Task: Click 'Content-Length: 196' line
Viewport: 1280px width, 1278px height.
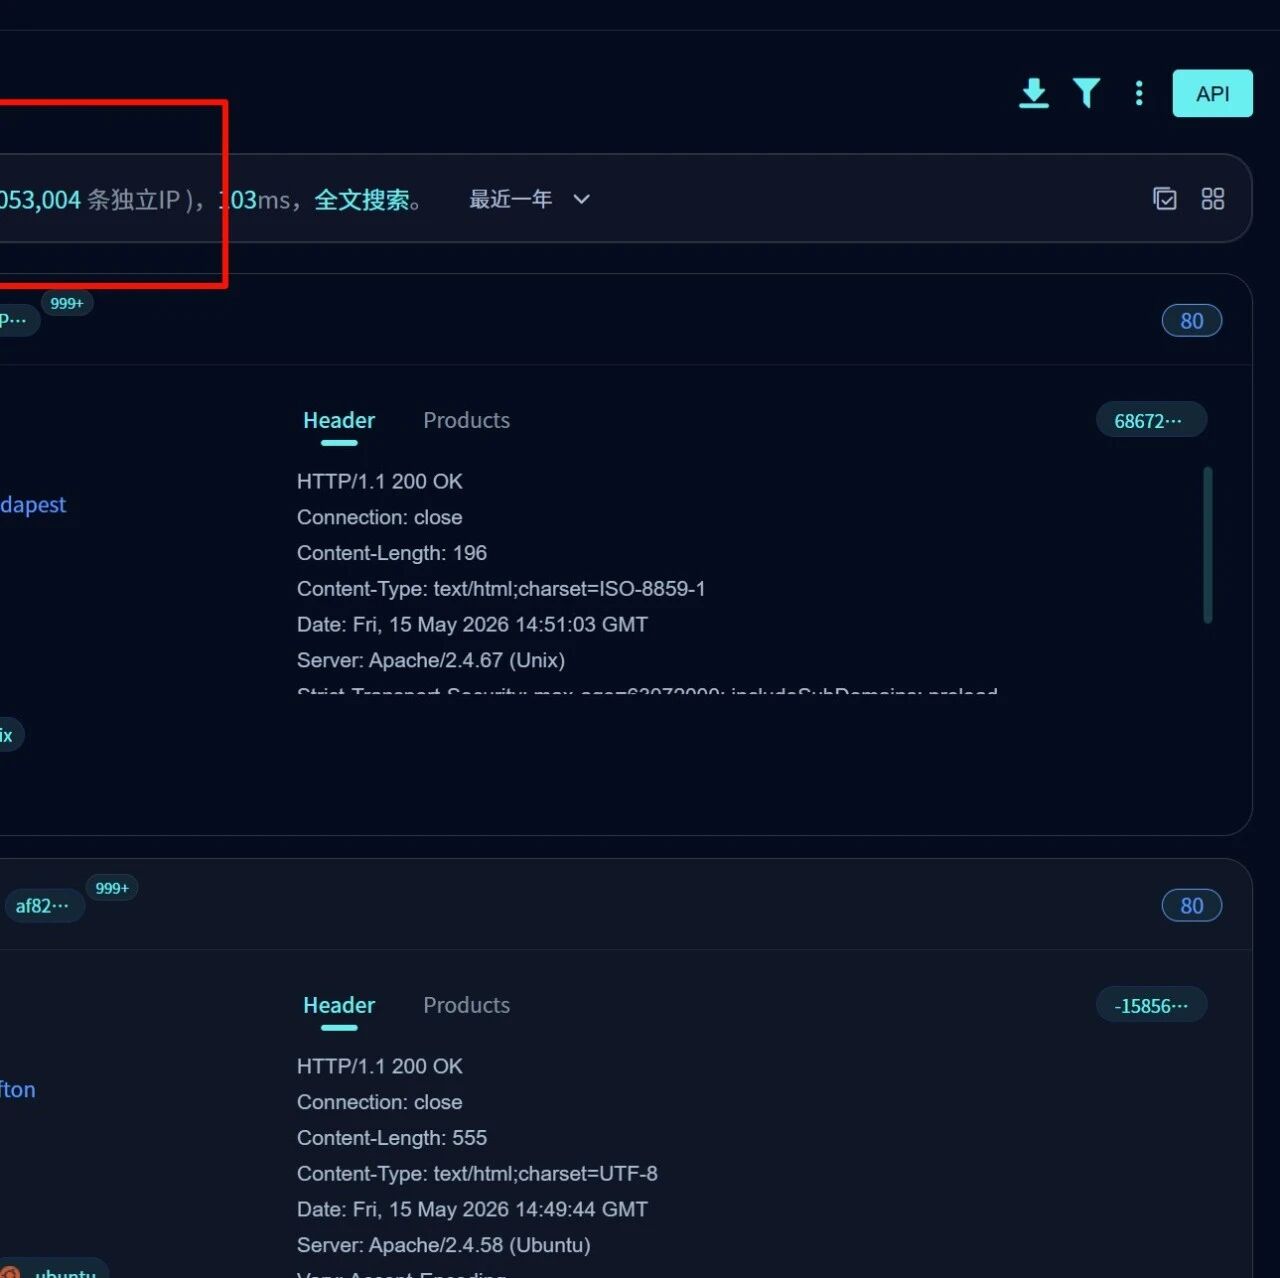Action: (x=392, y=553)
